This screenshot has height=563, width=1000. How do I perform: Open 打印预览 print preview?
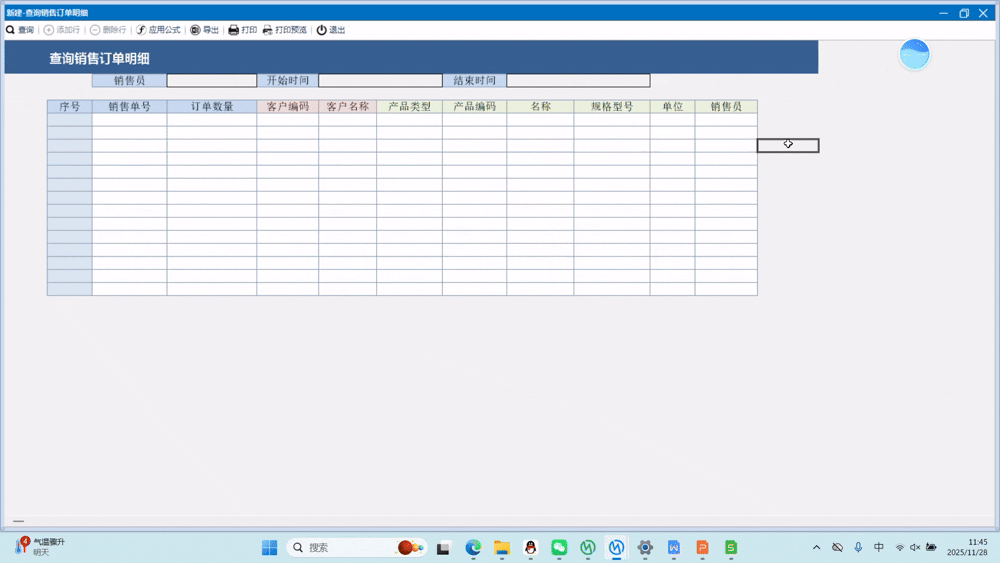click(x=268, y=30)
